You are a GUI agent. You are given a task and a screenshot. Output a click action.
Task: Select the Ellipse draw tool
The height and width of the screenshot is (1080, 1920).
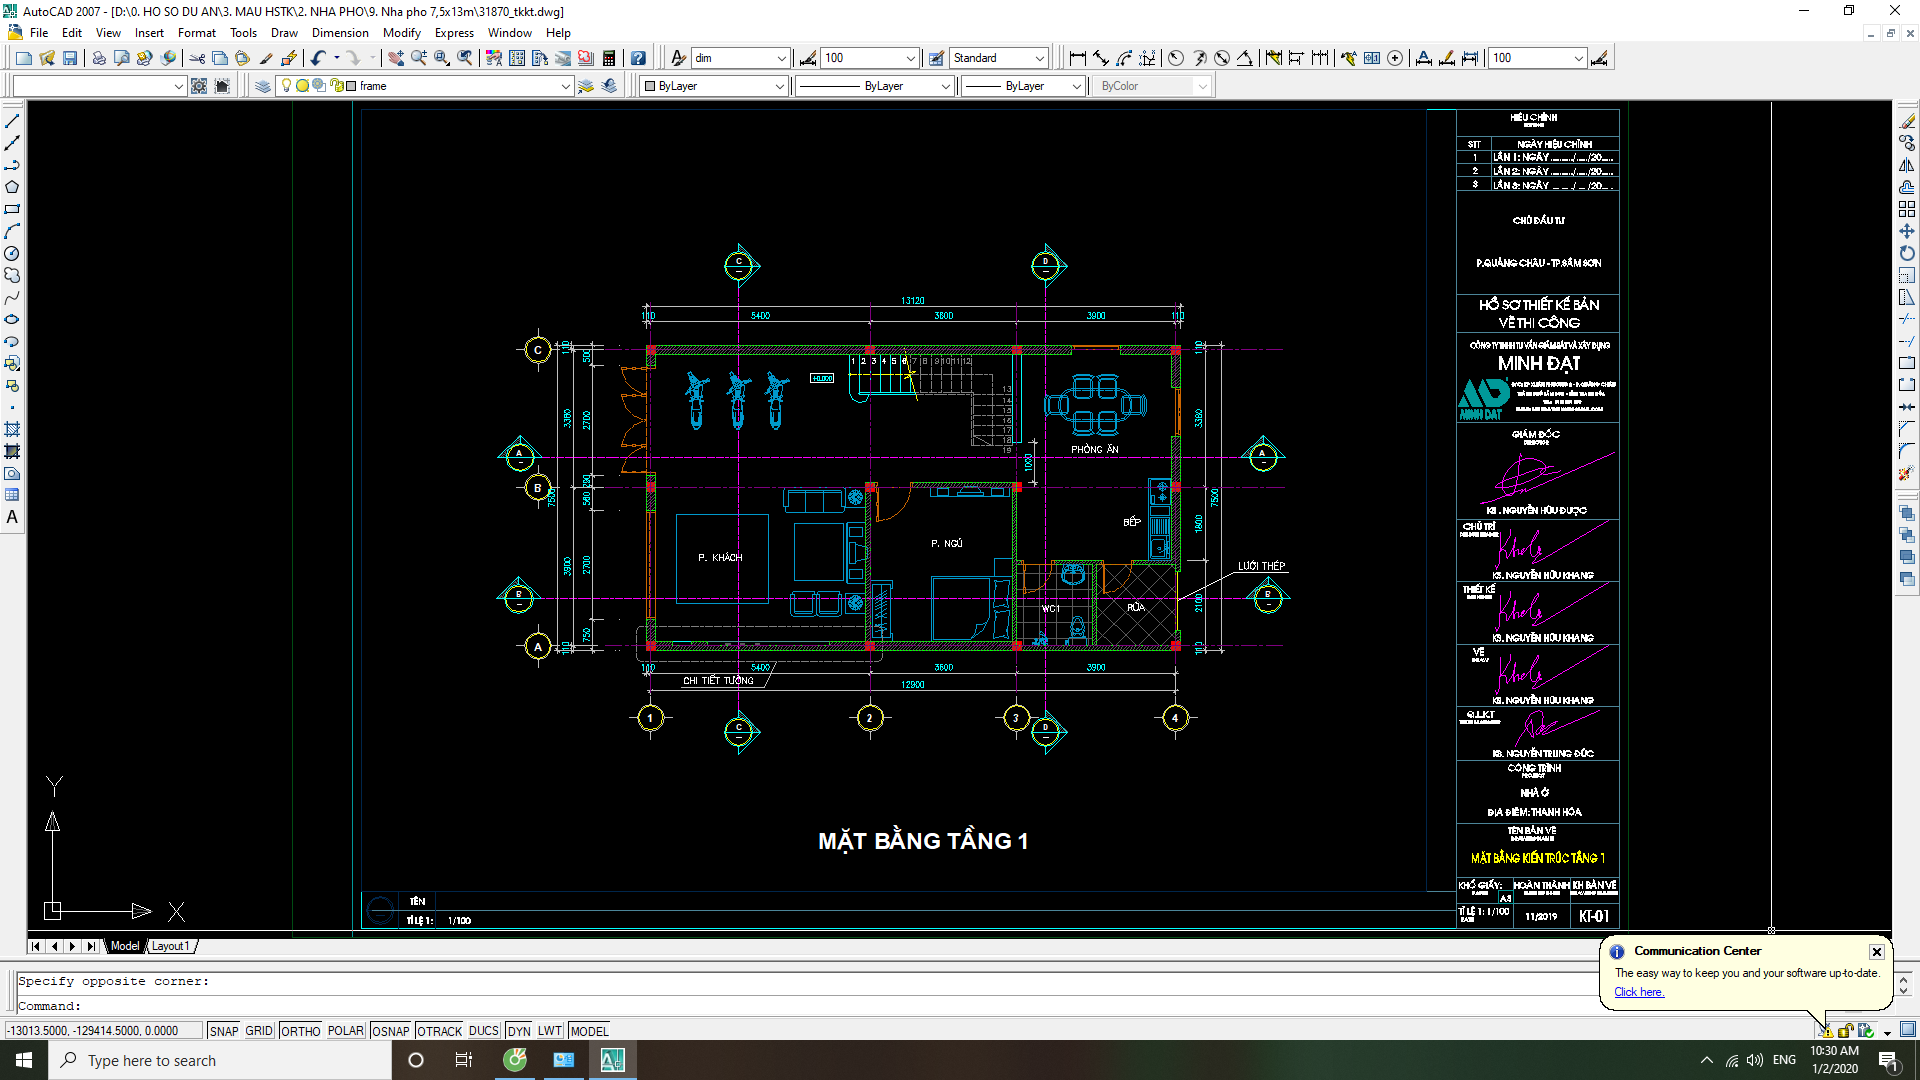[12, 319]
